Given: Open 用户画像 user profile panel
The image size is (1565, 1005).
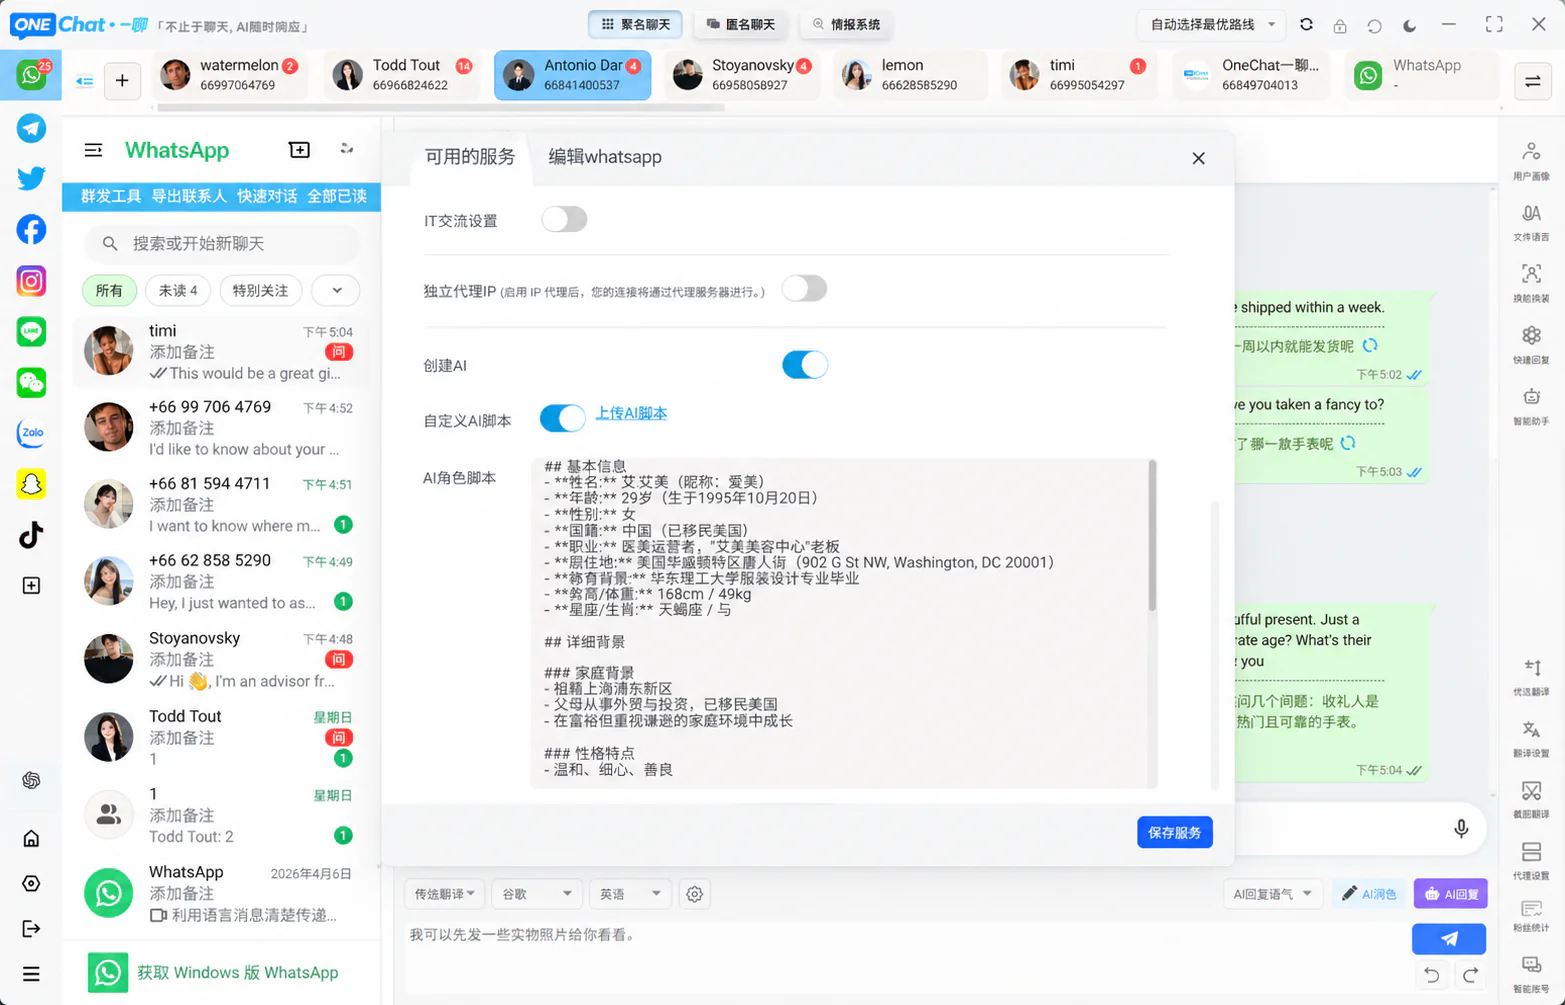Looking at the screenshot, I should 1531,160.
